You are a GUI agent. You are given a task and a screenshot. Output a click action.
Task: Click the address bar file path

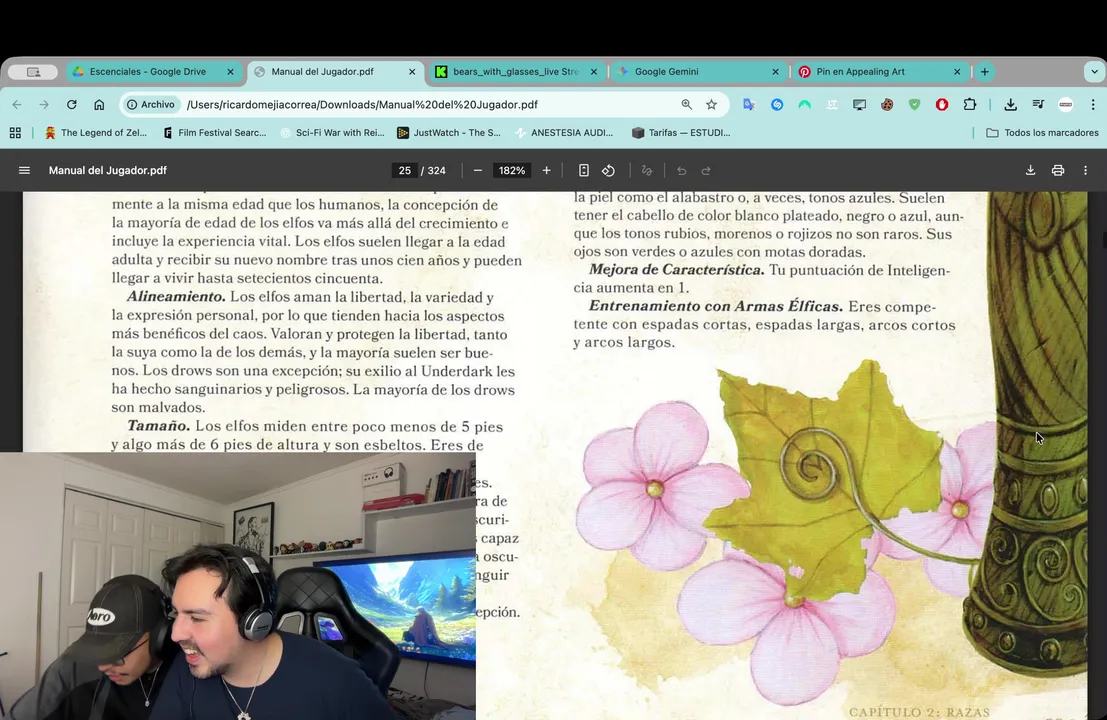click(x=362, y=104)
